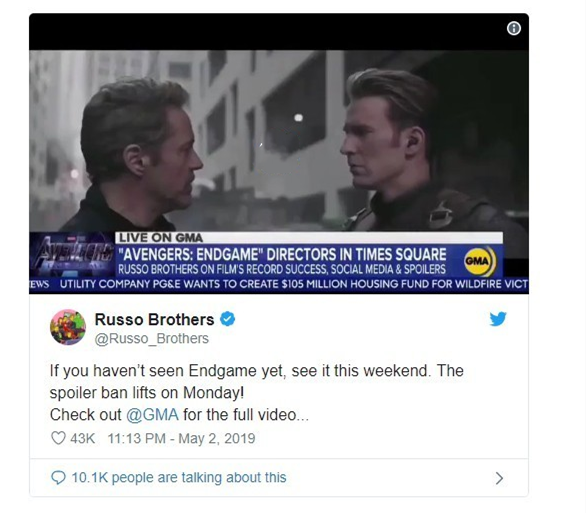Image resolution: width=586 pixels, height=513 pixels.
Task: Click the 43K likes count
Action: [83, 438]
